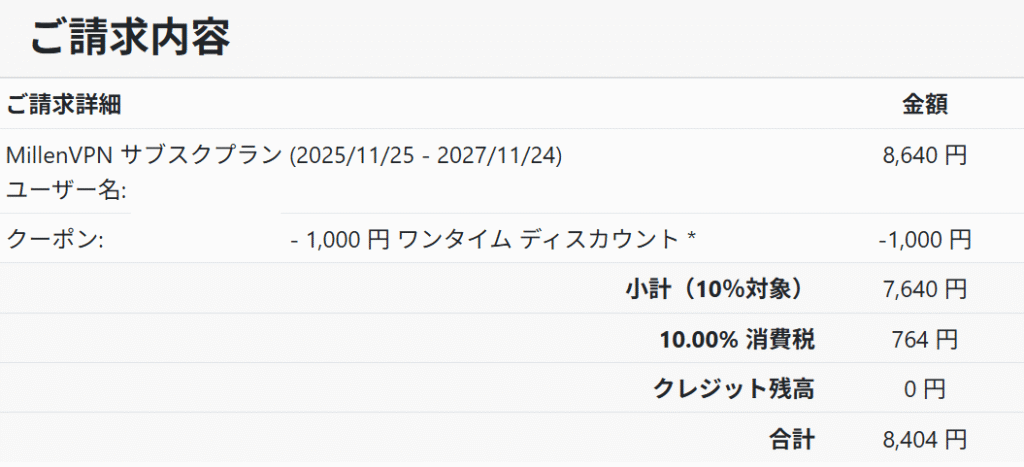Click the ワンタイム ディスカウント coupon description
The image size is (1024, 467).
click(538, 240)
